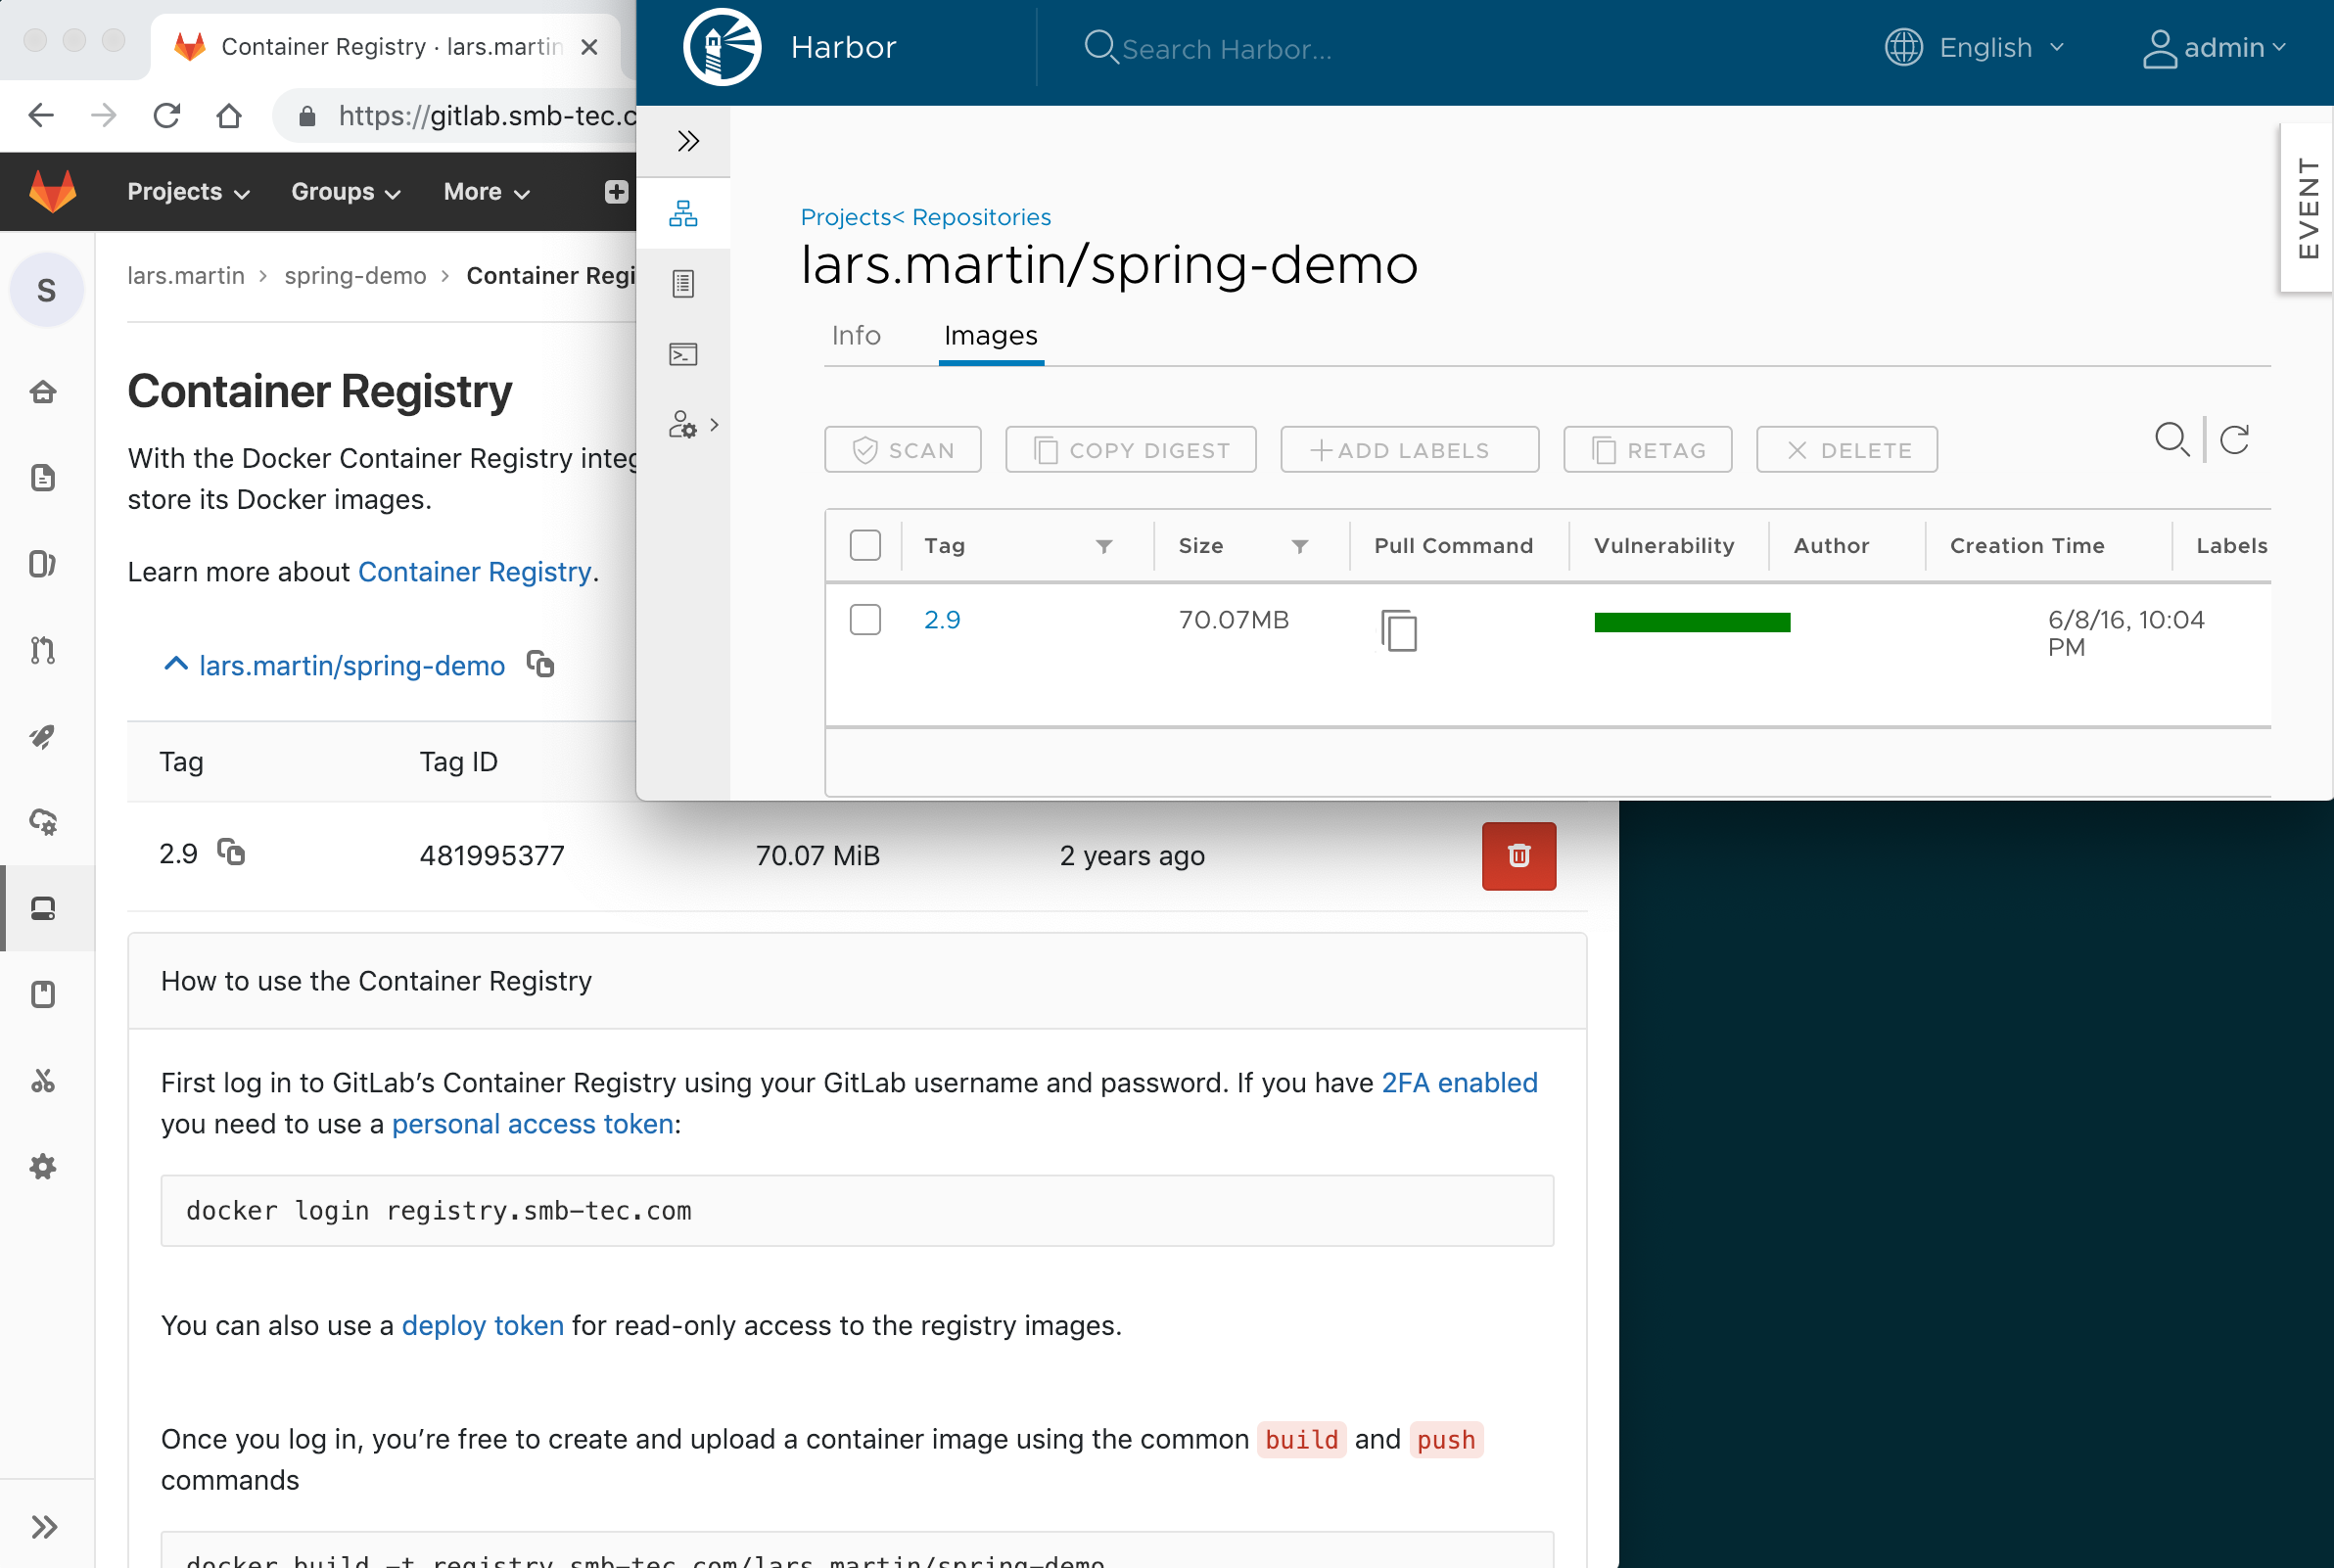Open the Container Registry documentation link
Screen dimensions: 2334x1568
click(x=474, y=571)
